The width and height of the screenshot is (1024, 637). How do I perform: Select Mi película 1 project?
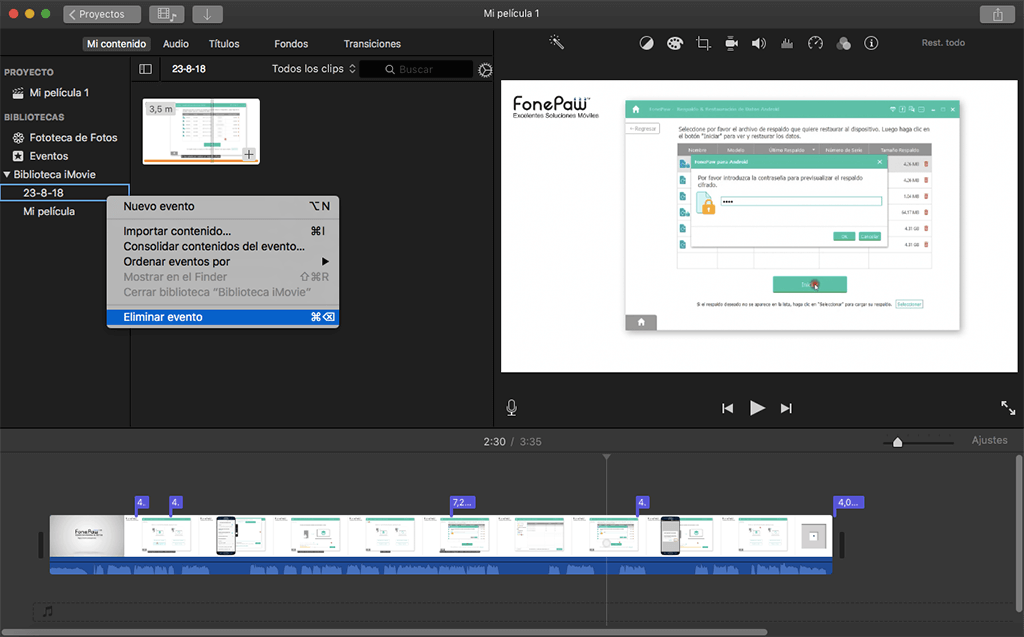click(59, 93)
